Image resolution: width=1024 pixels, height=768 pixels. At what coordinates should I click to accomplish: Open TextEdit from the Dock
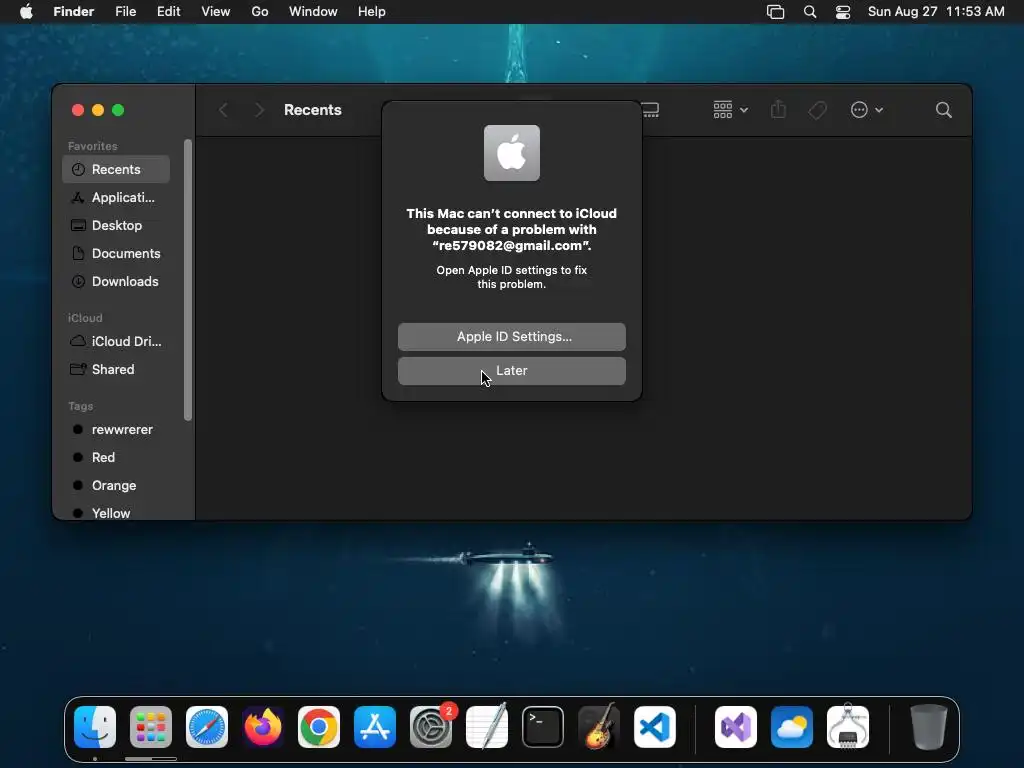[487, 727]
